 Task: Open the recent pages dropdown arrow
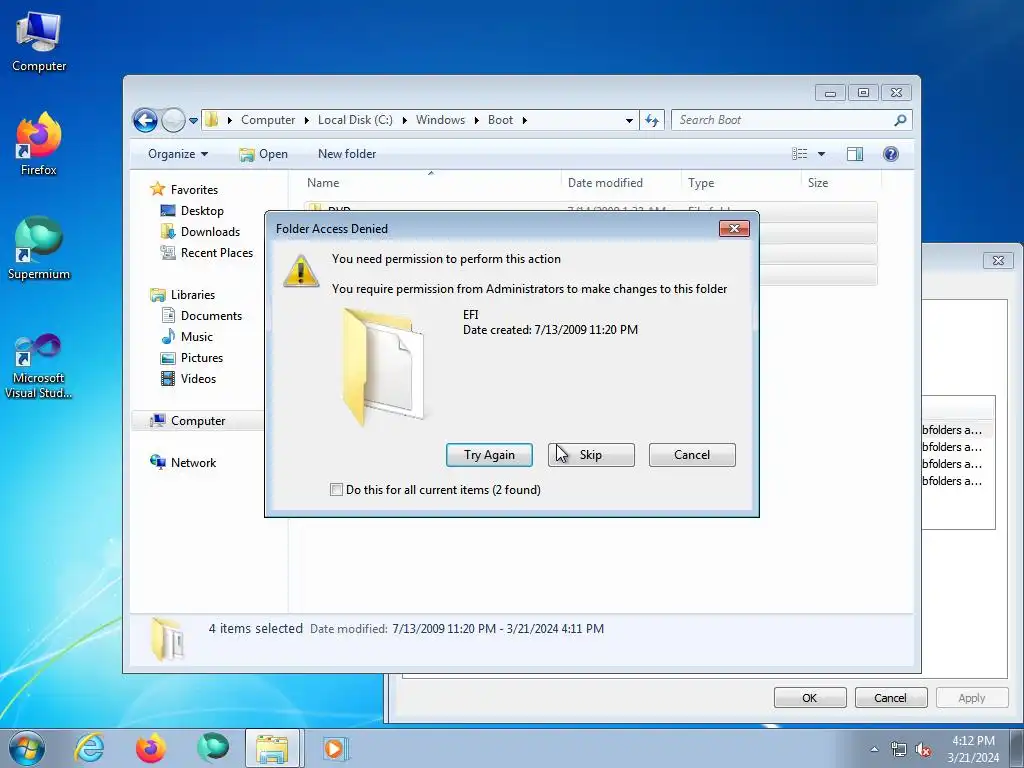click(193, 121)
